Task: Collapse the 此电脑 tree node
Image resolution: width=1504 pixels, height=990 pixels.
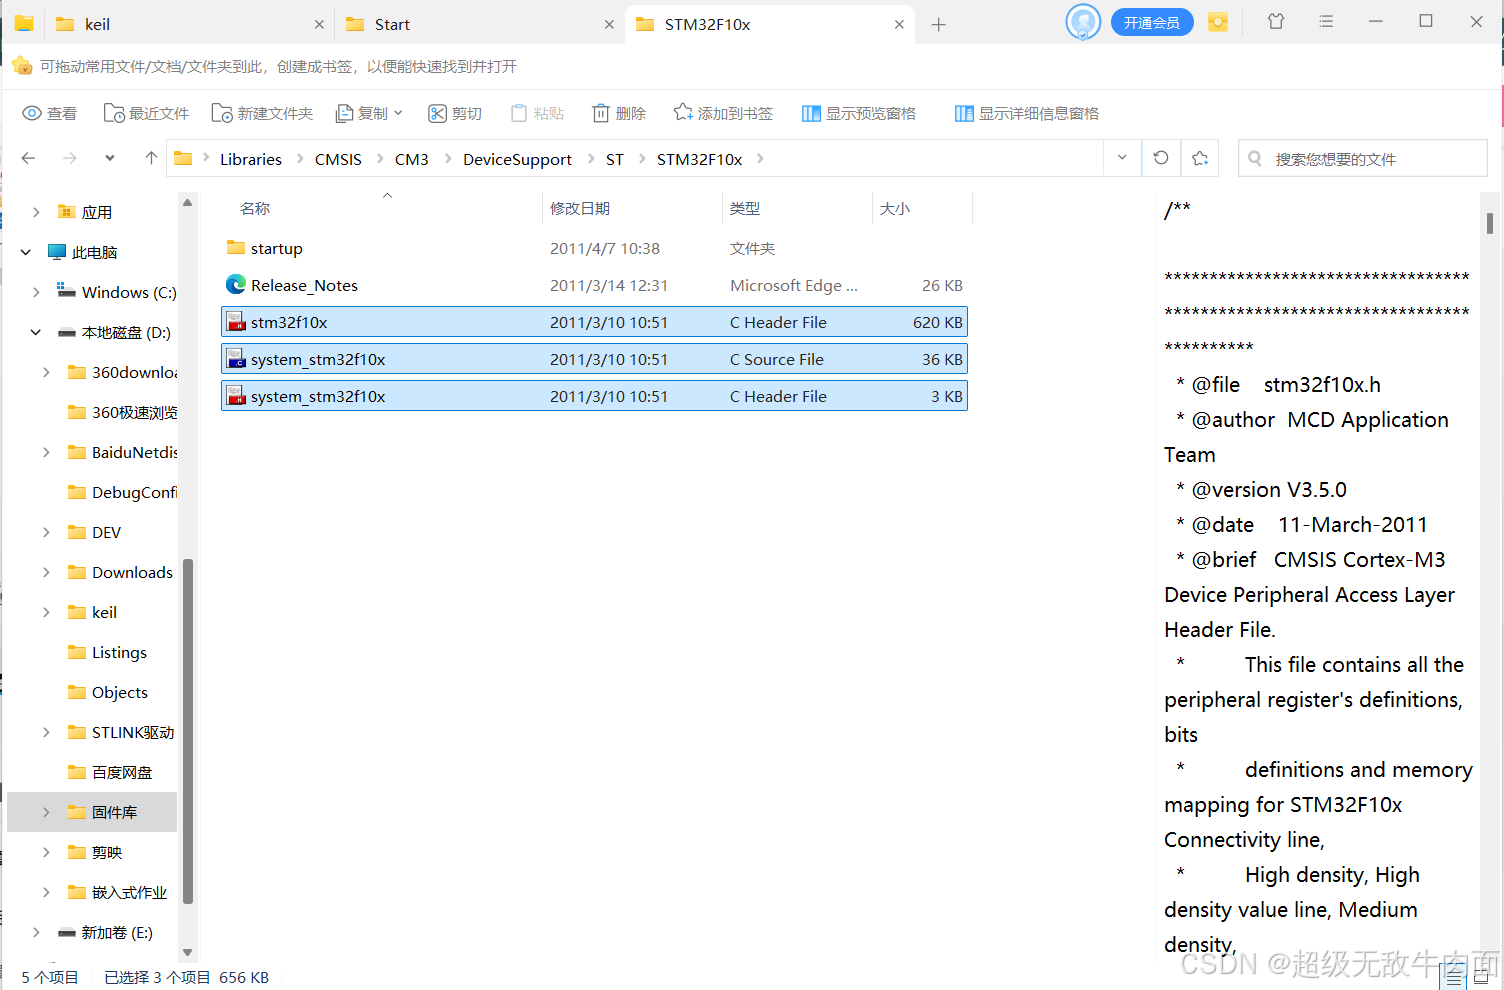Action: click(x=26, y=252)
